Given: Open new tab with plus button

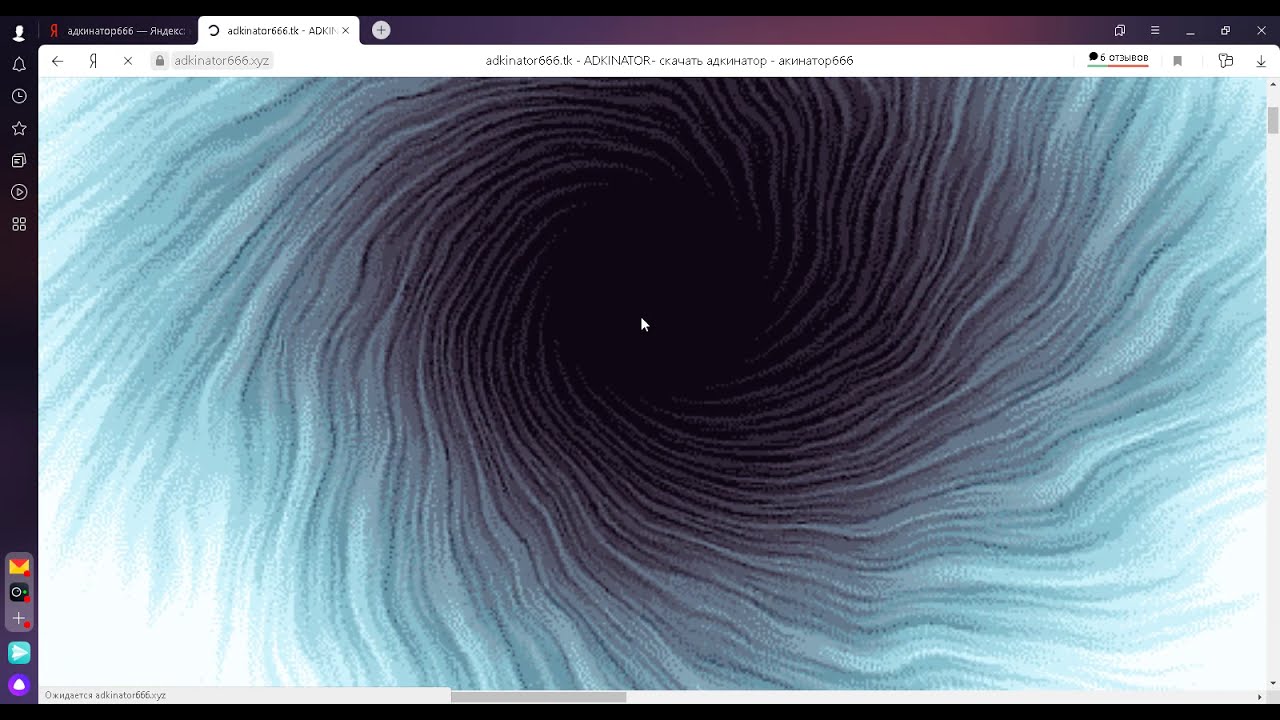Looking at the screenshot, I should [x=381, y=30].
